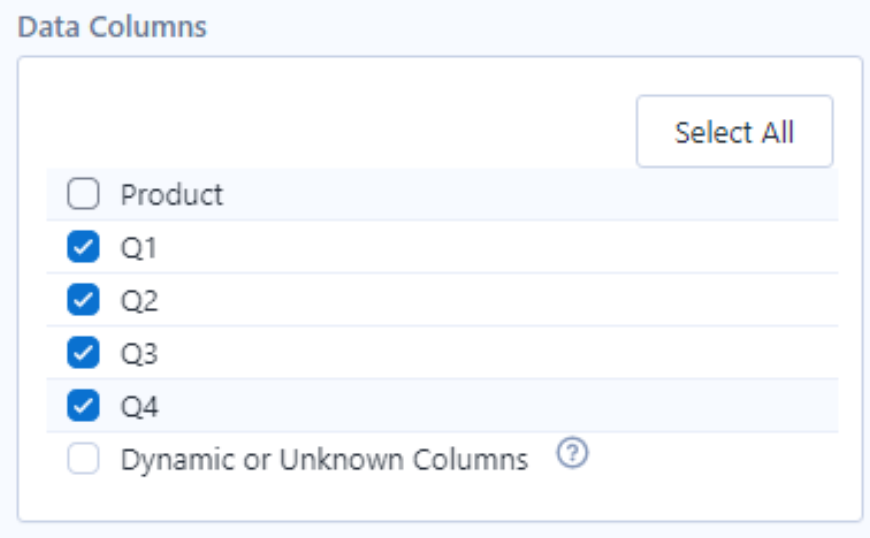This screenshot has width=870, height=538.
Task: Uncheck the Q1 column checkbox
Action: click(83, 246)
